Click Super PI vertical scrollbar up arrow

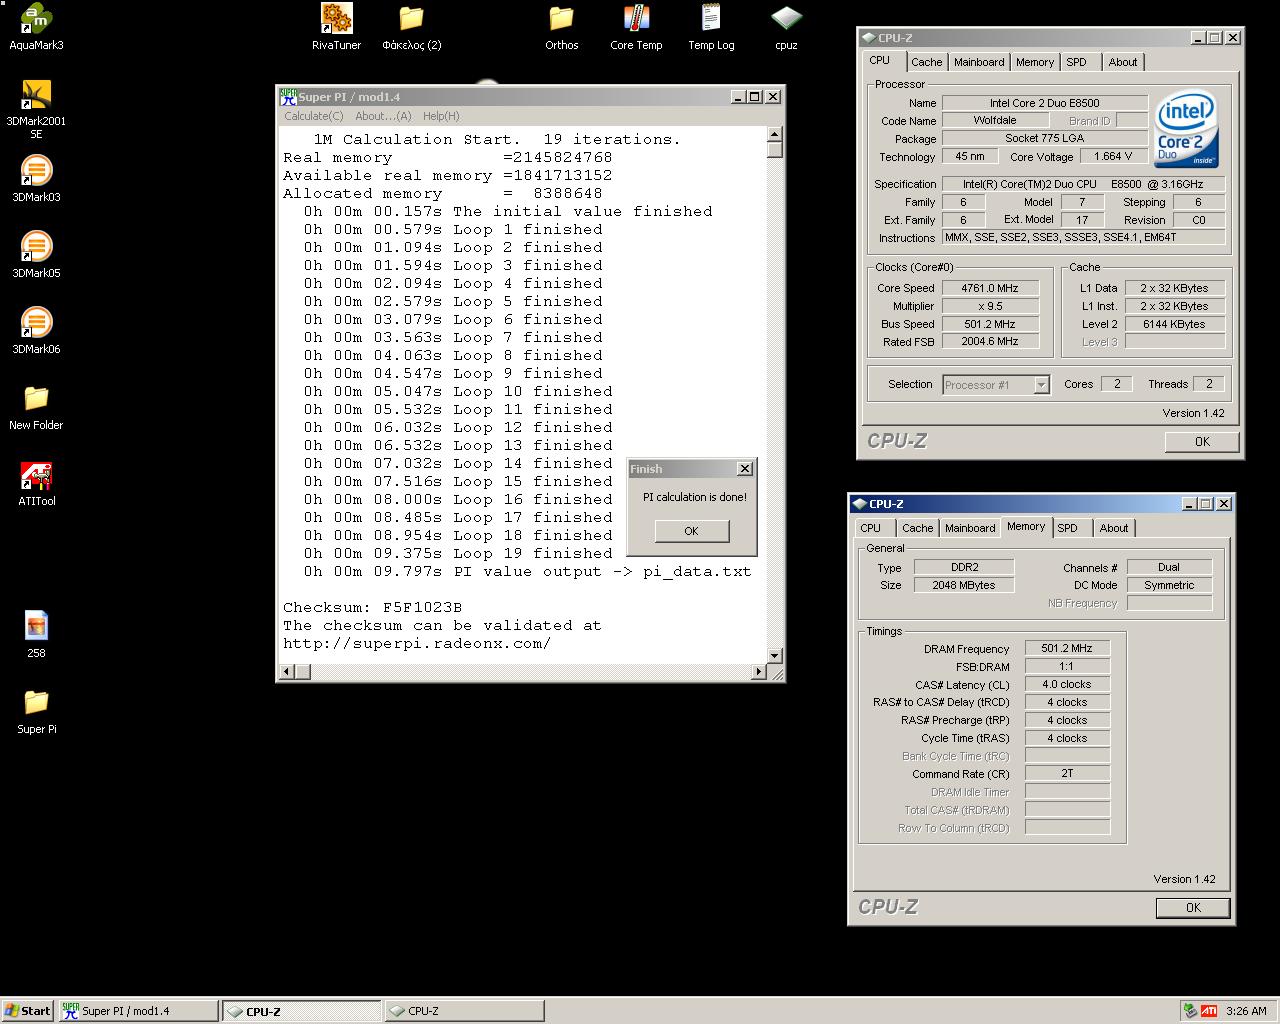775,134
